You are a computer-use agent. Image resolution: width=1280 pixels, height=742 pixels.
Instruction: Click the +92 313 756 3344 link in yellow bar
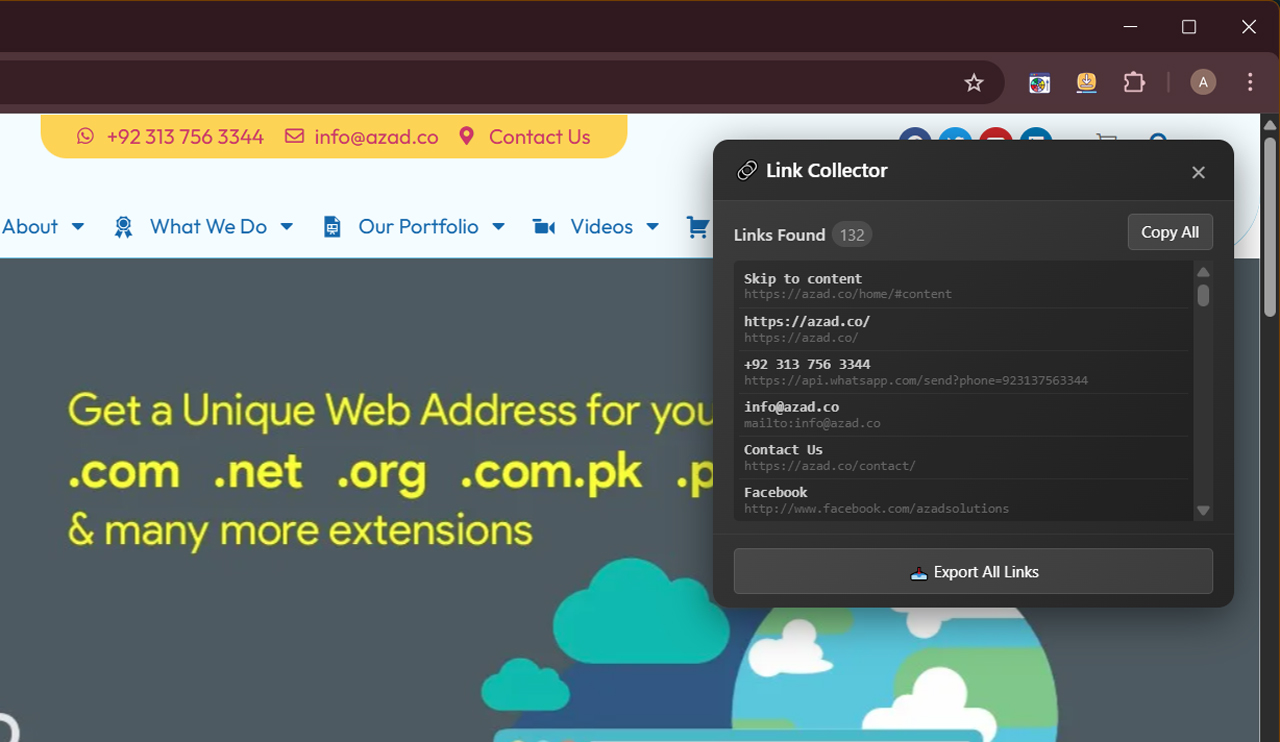(x=185, y=137)
